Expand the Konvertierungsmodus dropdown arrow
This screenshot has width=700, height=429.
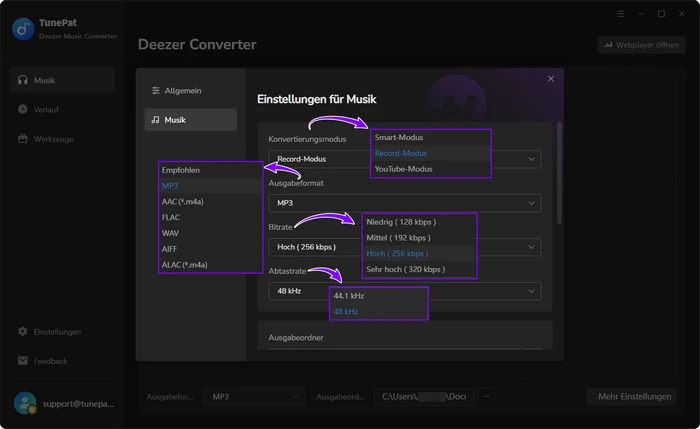pyautogui.click(x=531, y=159)
